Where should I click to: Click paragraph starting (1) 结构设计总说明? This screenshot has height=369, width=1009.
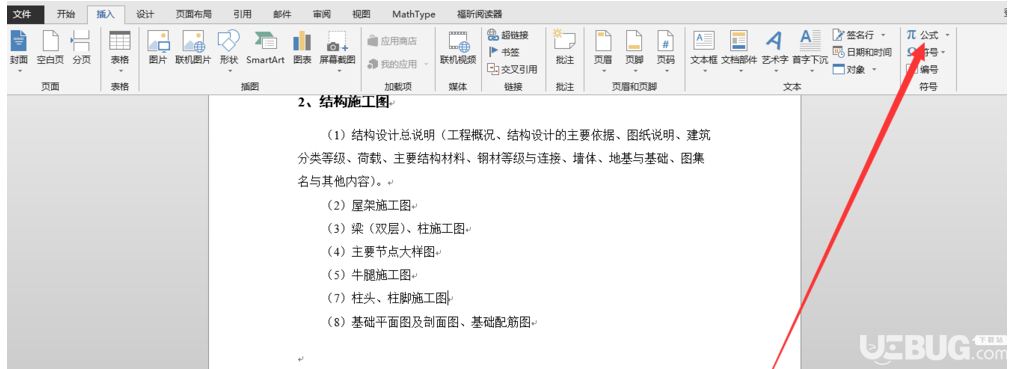(504, 158)
